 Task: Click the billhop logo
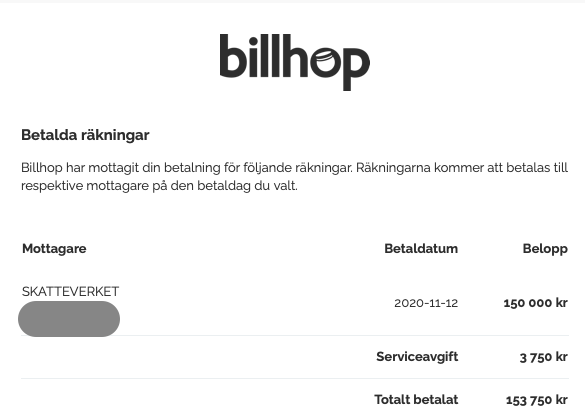coord(295,62)
